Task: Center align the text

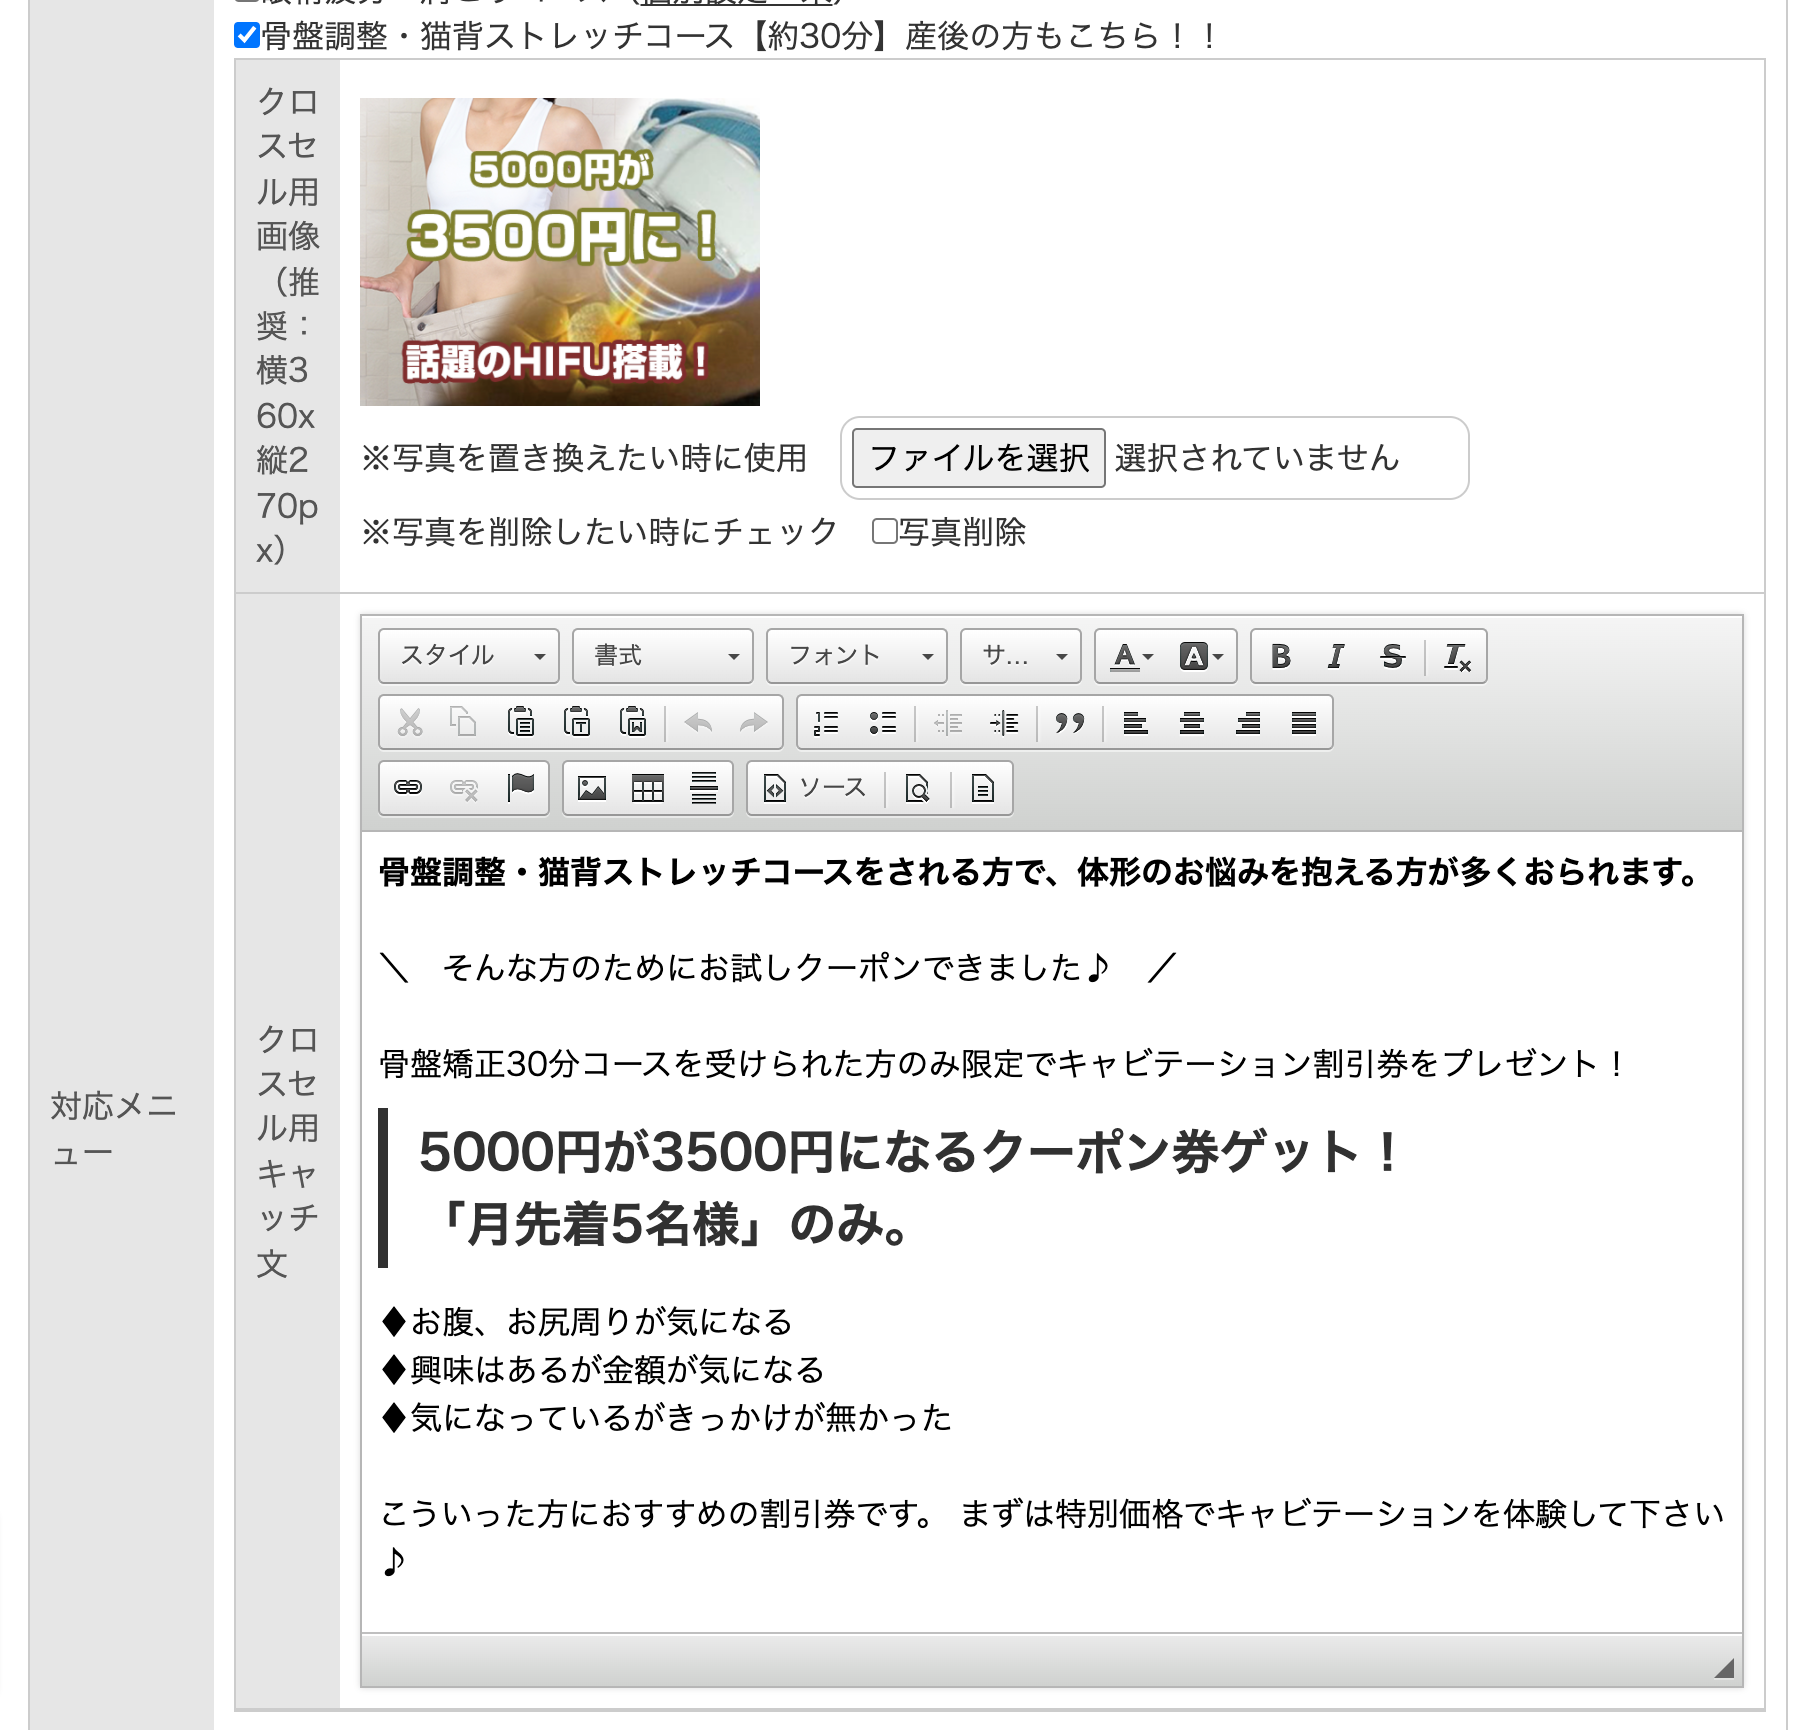Action: click(x=1191, y=722)
